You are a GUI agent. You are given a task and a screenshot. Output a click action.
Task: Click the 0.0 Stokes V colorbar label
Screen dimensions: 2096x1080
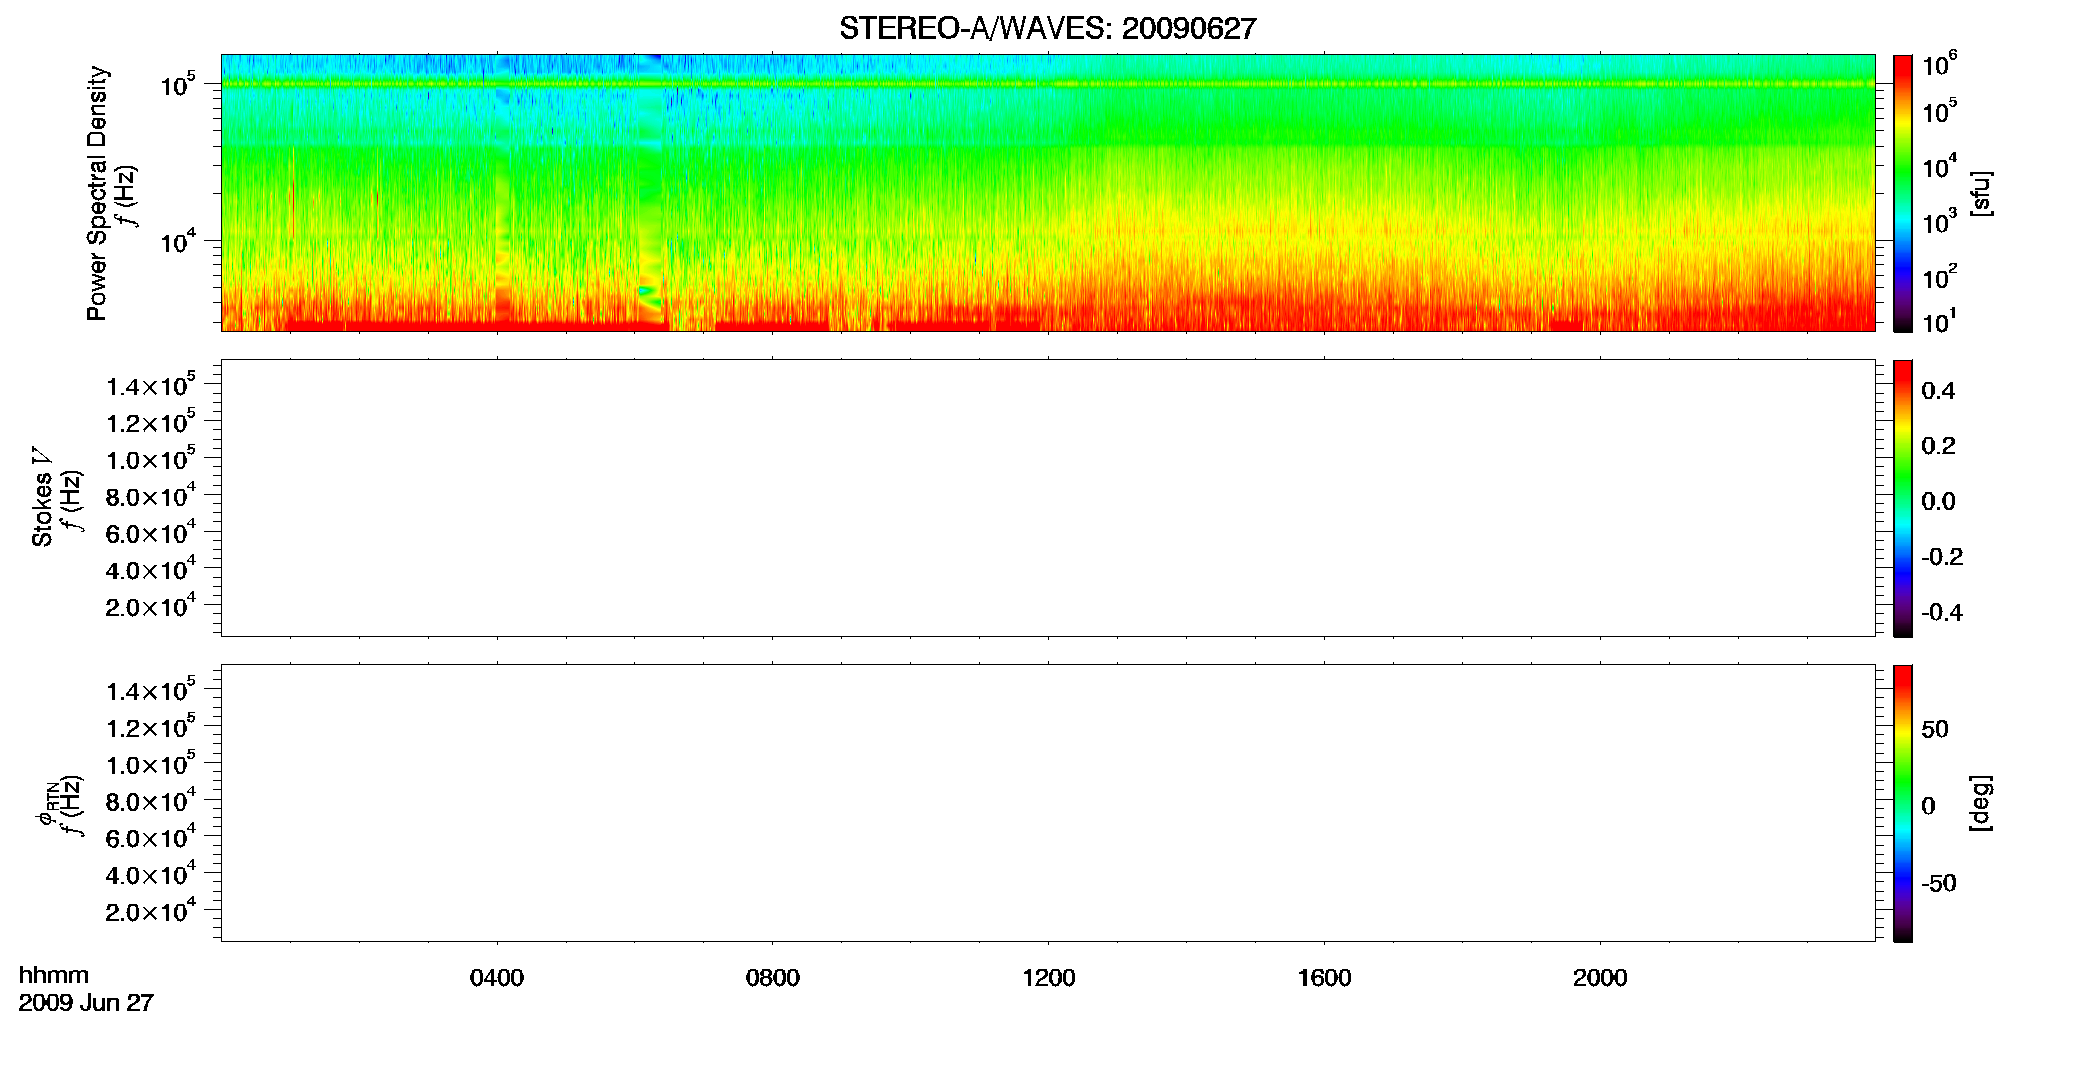1938,502
